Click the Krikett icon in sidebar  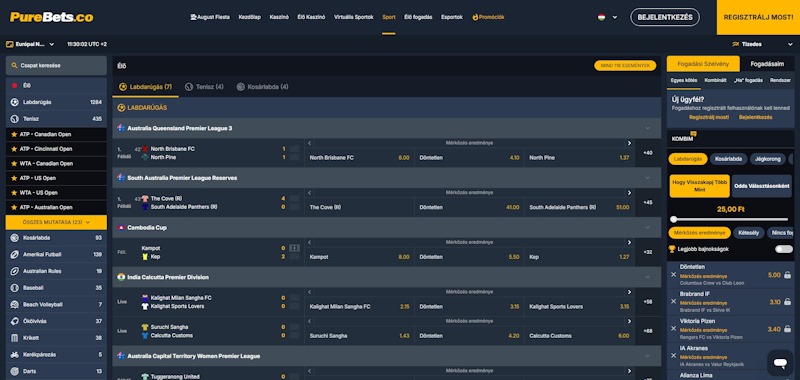pyautogui.click(x=14, y=338)
